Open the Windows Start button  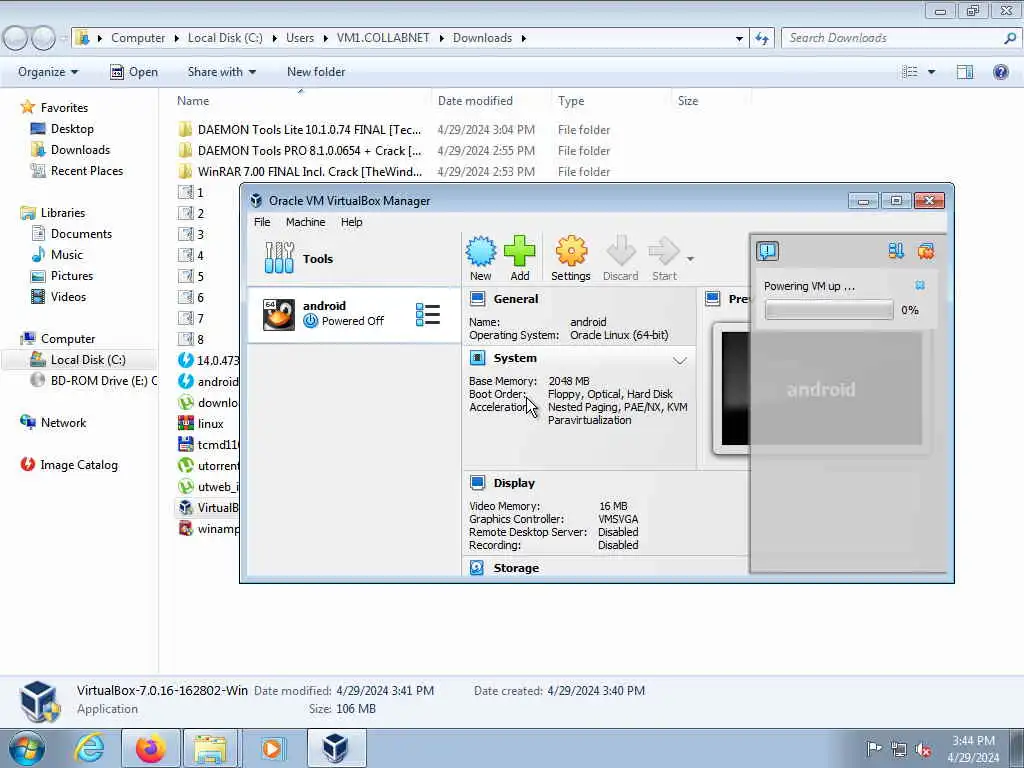pyautogui.click(x=27, y=748)
